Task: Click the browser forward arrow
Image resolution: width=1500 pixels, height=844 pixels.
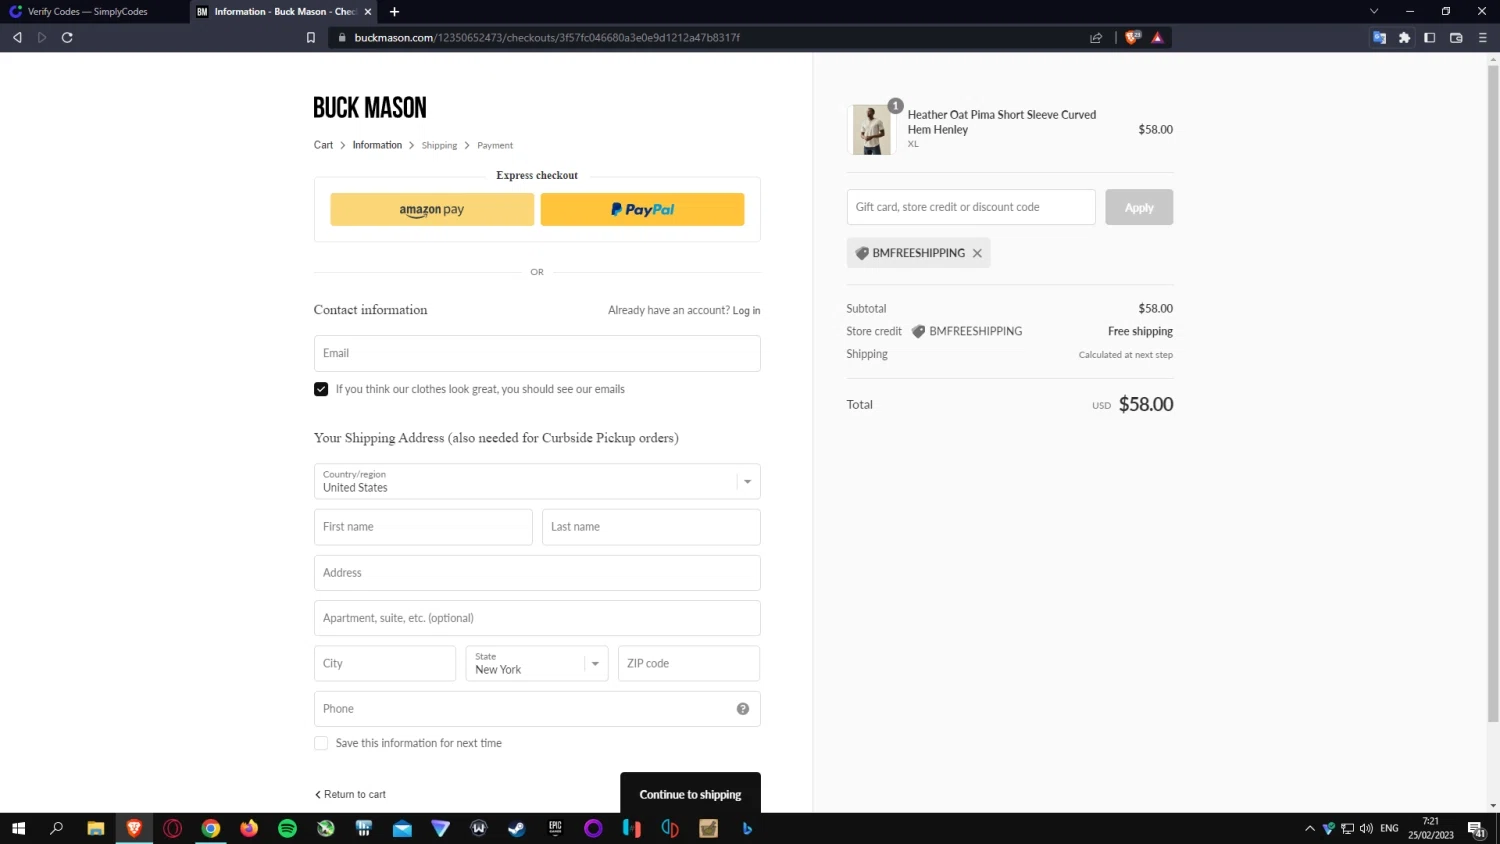Action: [x=42, y=38]
